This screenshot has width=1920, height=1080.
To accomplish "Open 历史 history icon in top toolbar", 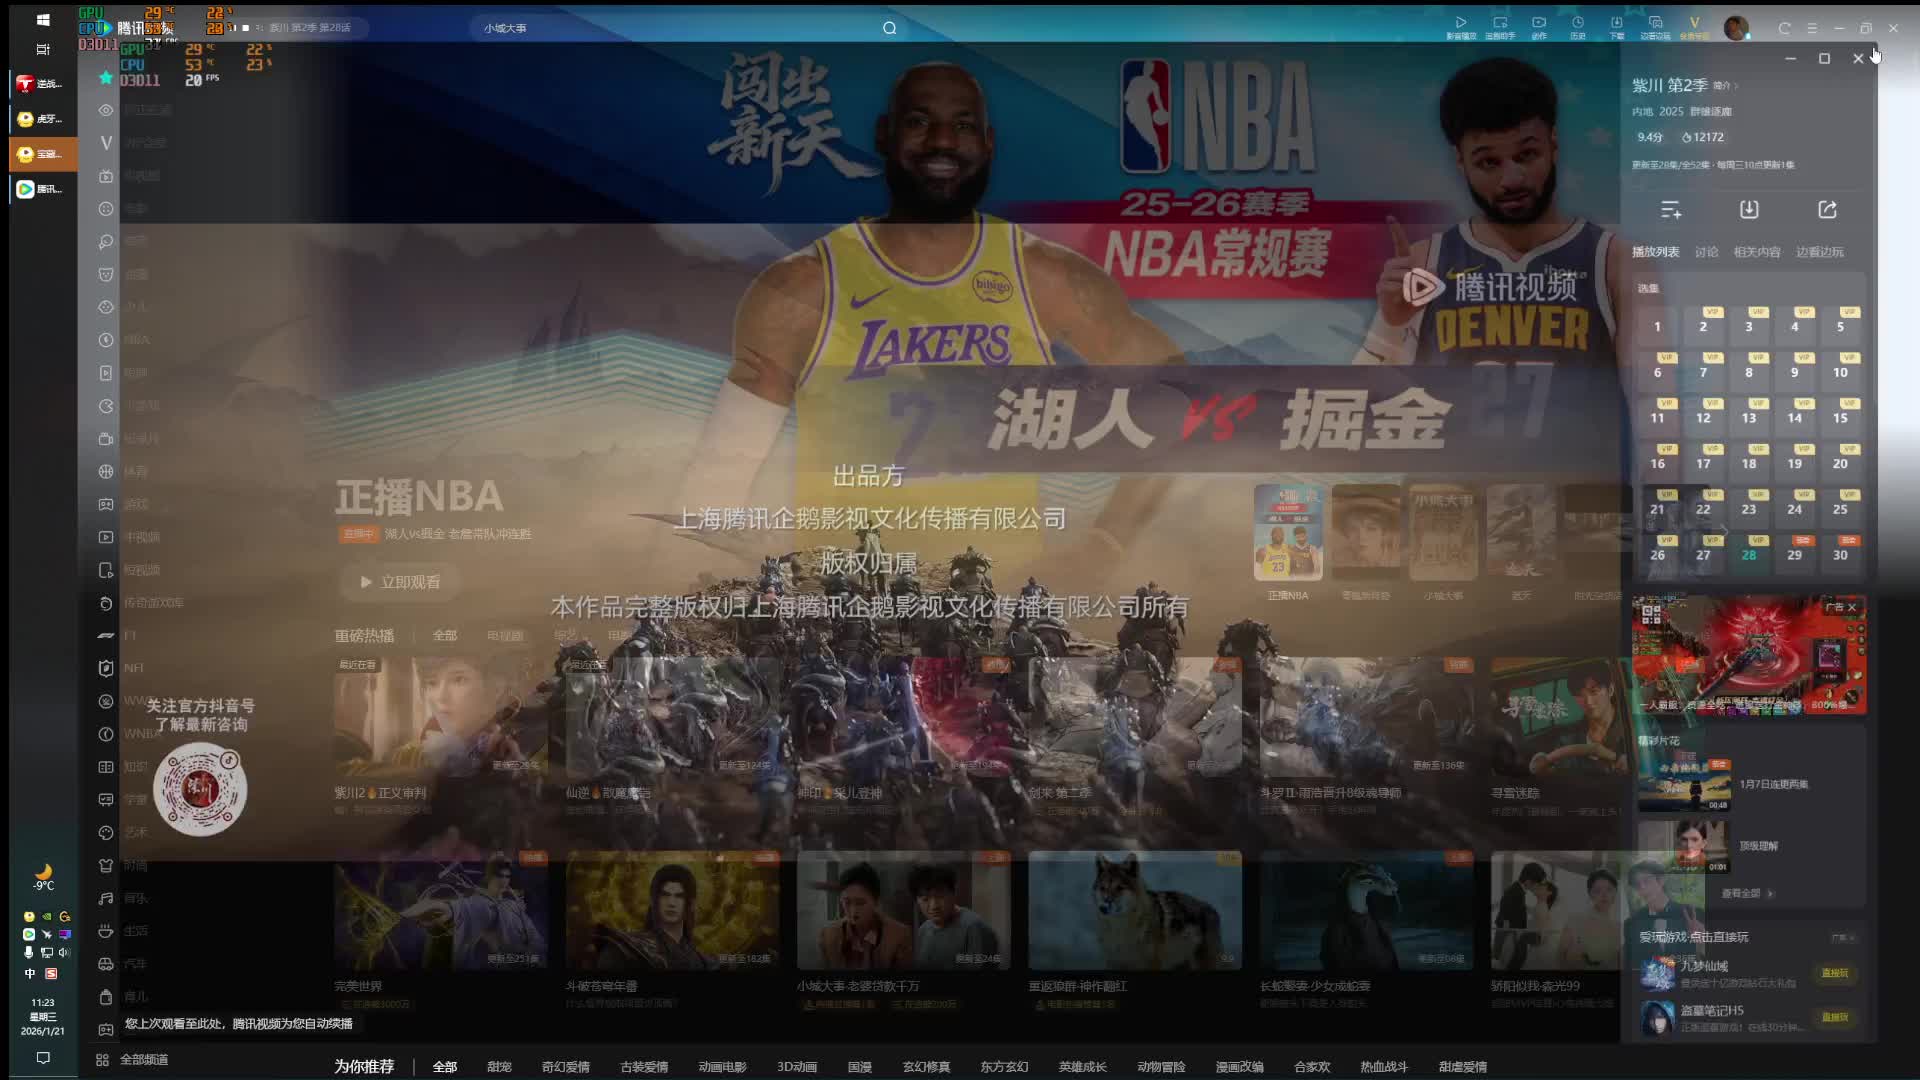I will pyautogui.click(x=1577, y=26).
